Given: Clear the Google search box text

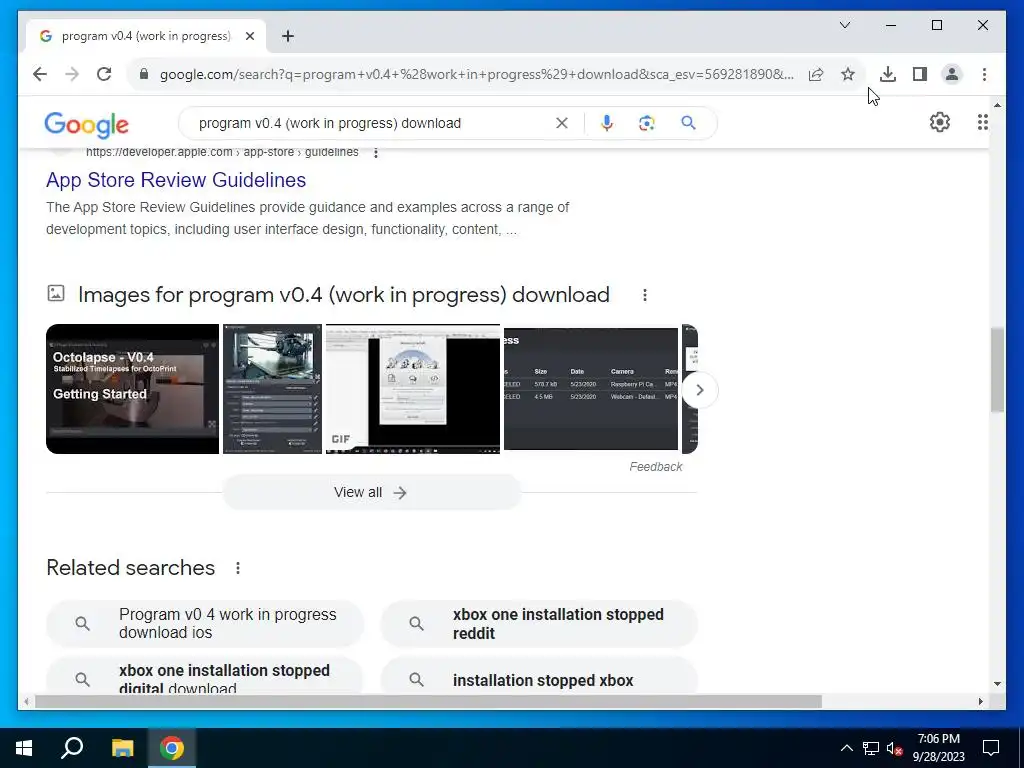Looking at the screenshot, I should click(x=562, y=123).
